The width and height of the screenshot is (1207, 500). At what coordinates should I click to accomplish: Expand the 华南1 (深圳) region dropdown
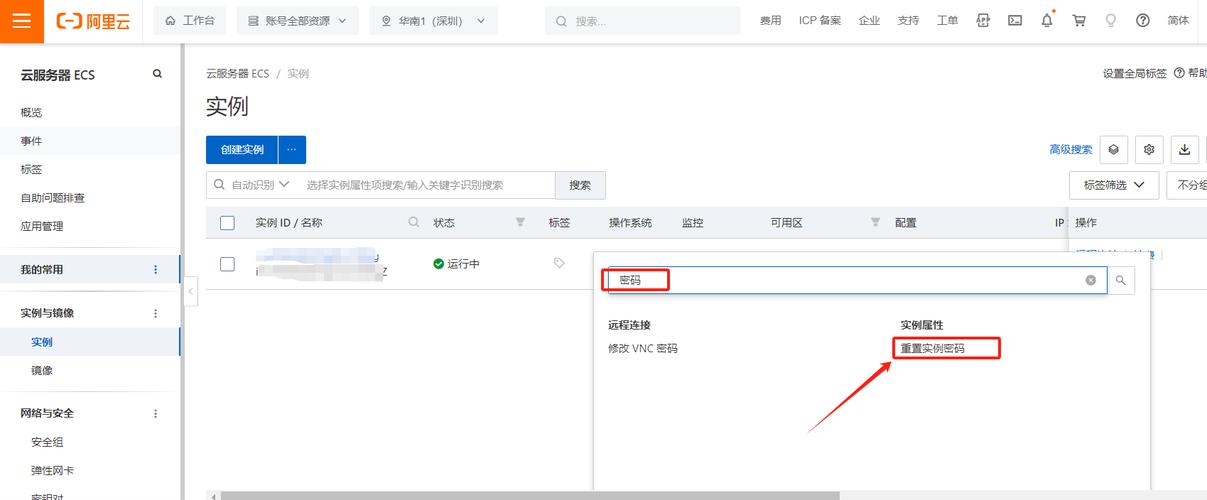coord(433,21)
